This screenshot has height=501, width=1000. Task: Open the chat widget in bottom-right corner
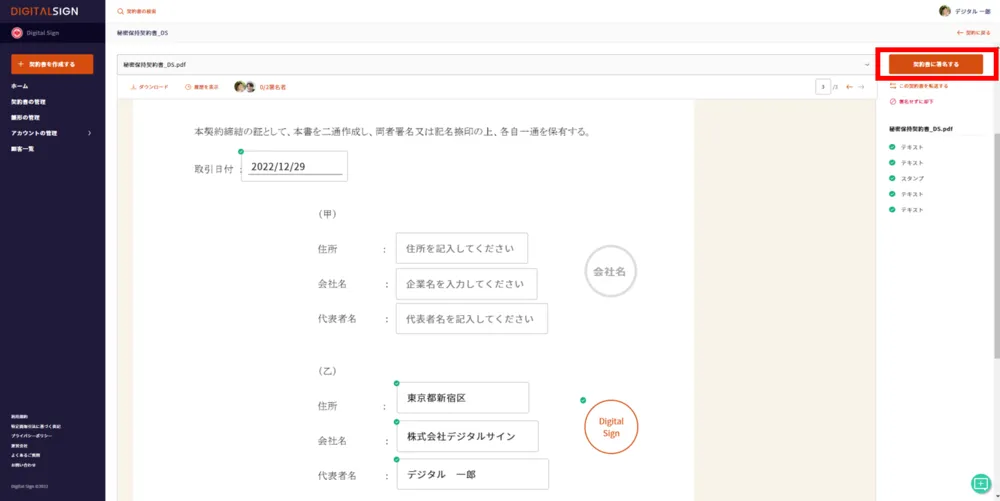[980, 483]
